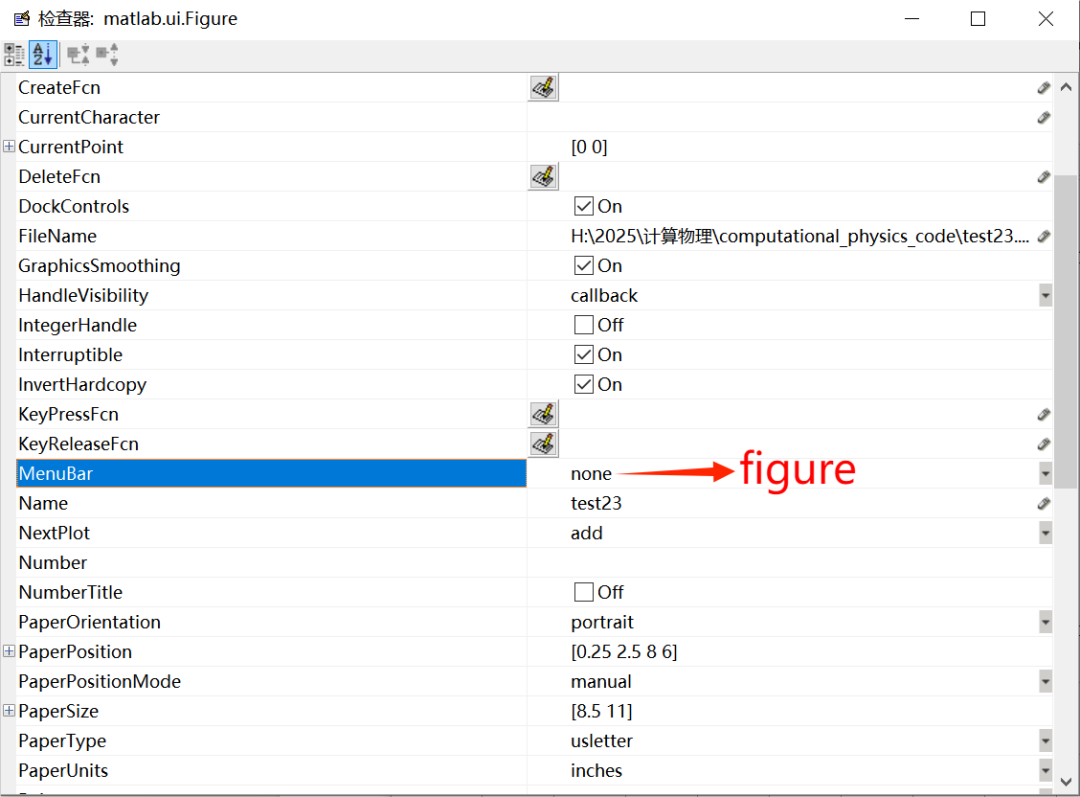The image size is (1080, 797).
Task: Click the vertical scrollbar thumb
Action: [1066, 400]
